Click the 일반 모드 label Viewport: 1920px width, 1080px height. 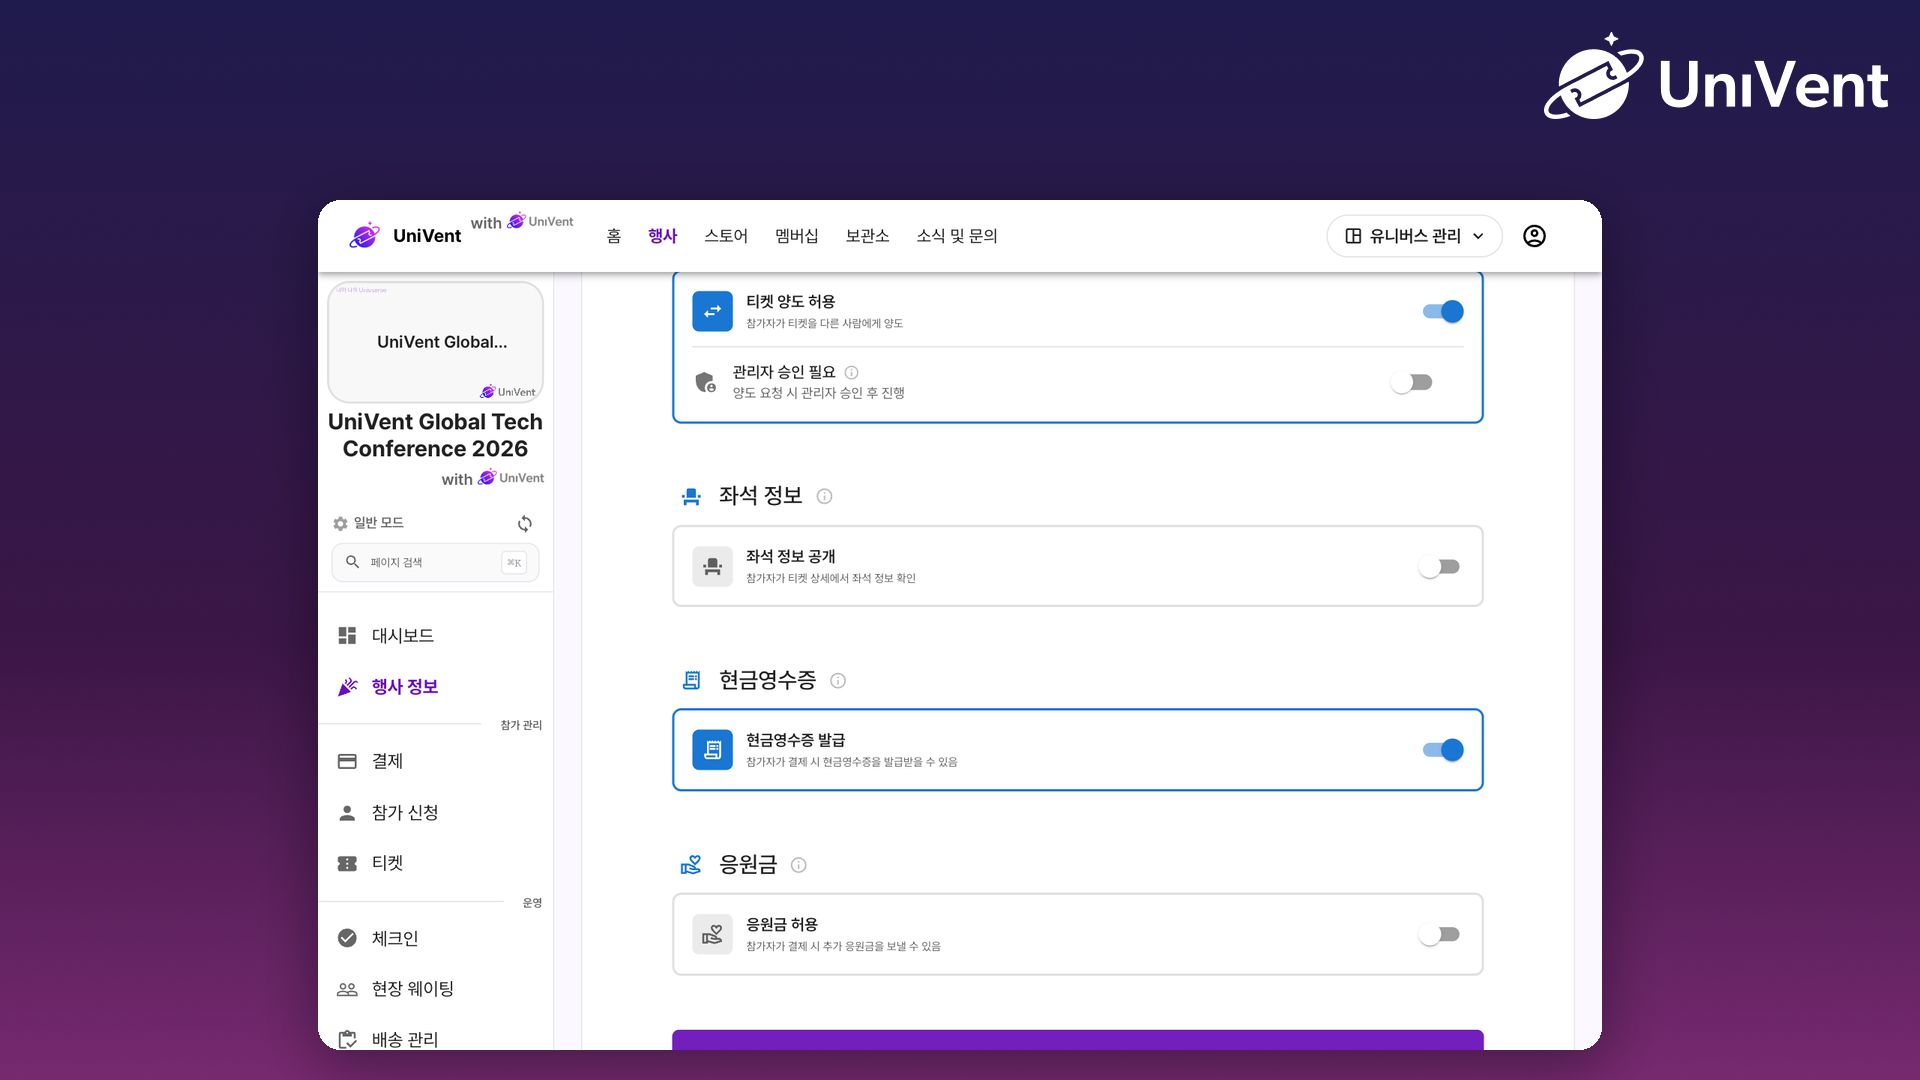point(379,523)
